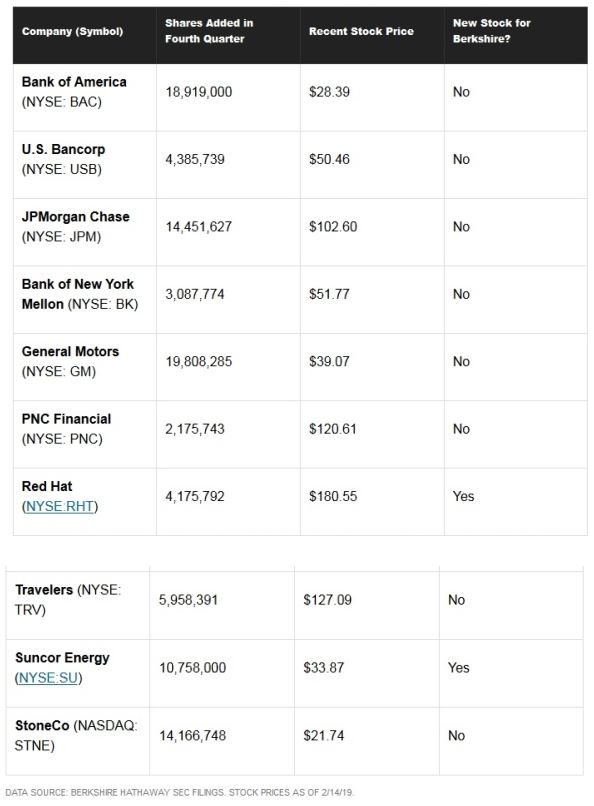Click the New Stock for Berkshire? header

491,31
